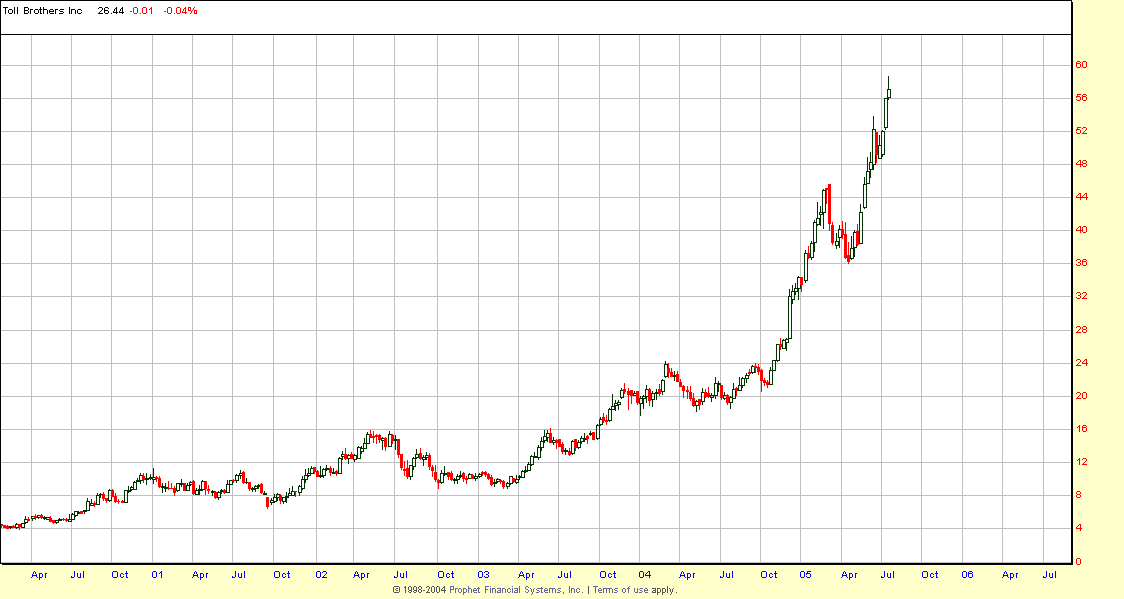The height and width of the screenshot is (599, 1124).
Task: Click the 44 price axis label
Action: click(x=1081, y=197)
